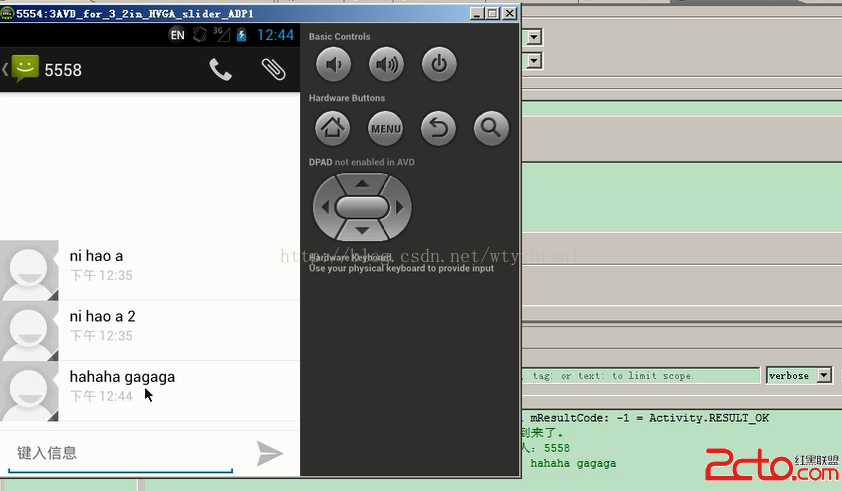Select the 'ni hao a' message
Viewport: 842px width, 491px height.
(96, 256)
